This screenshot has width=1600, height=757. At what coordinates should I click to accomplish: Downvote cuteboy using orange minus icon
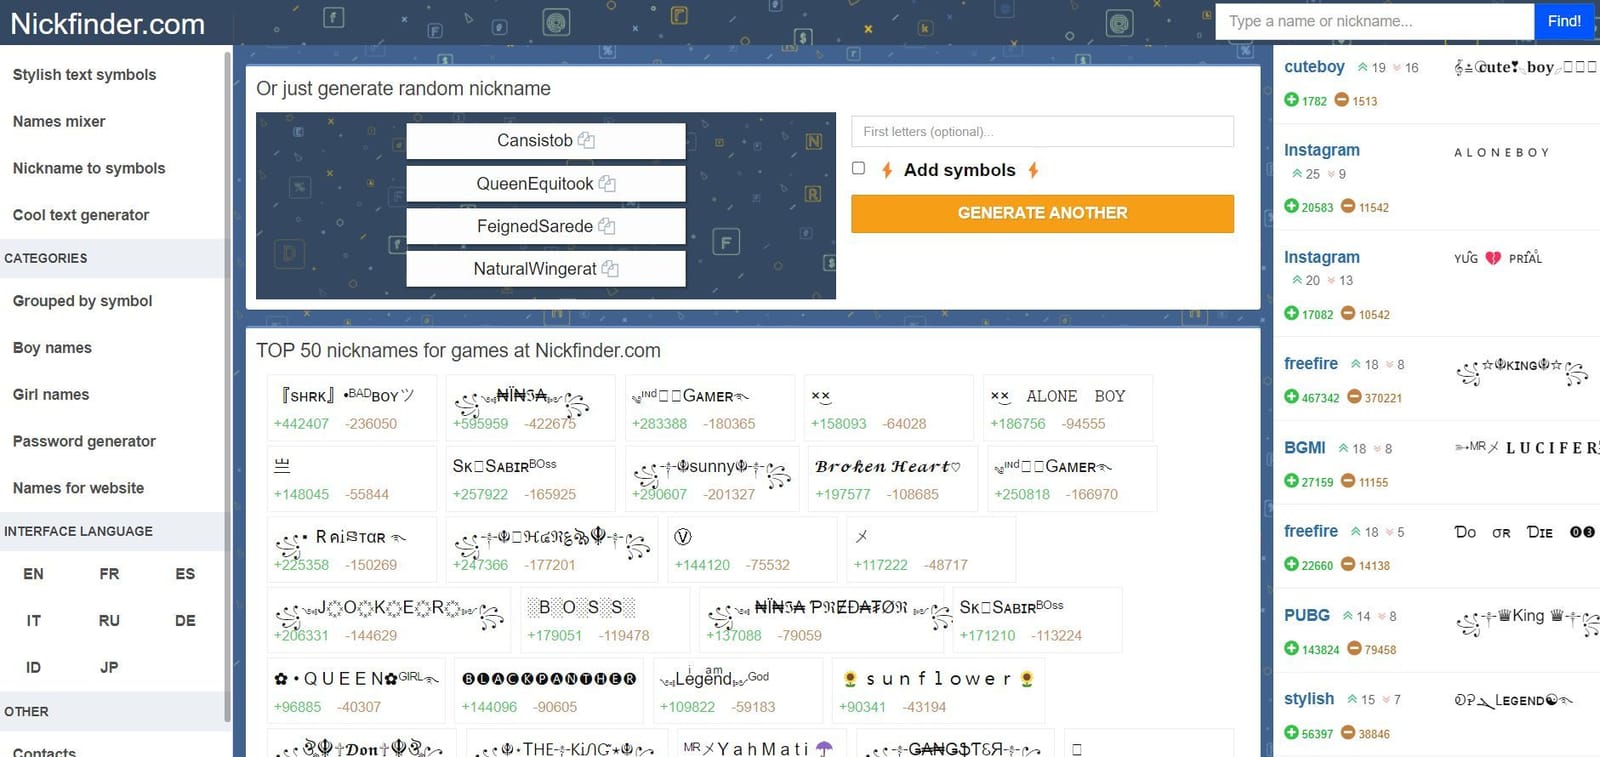(1342, 100)
